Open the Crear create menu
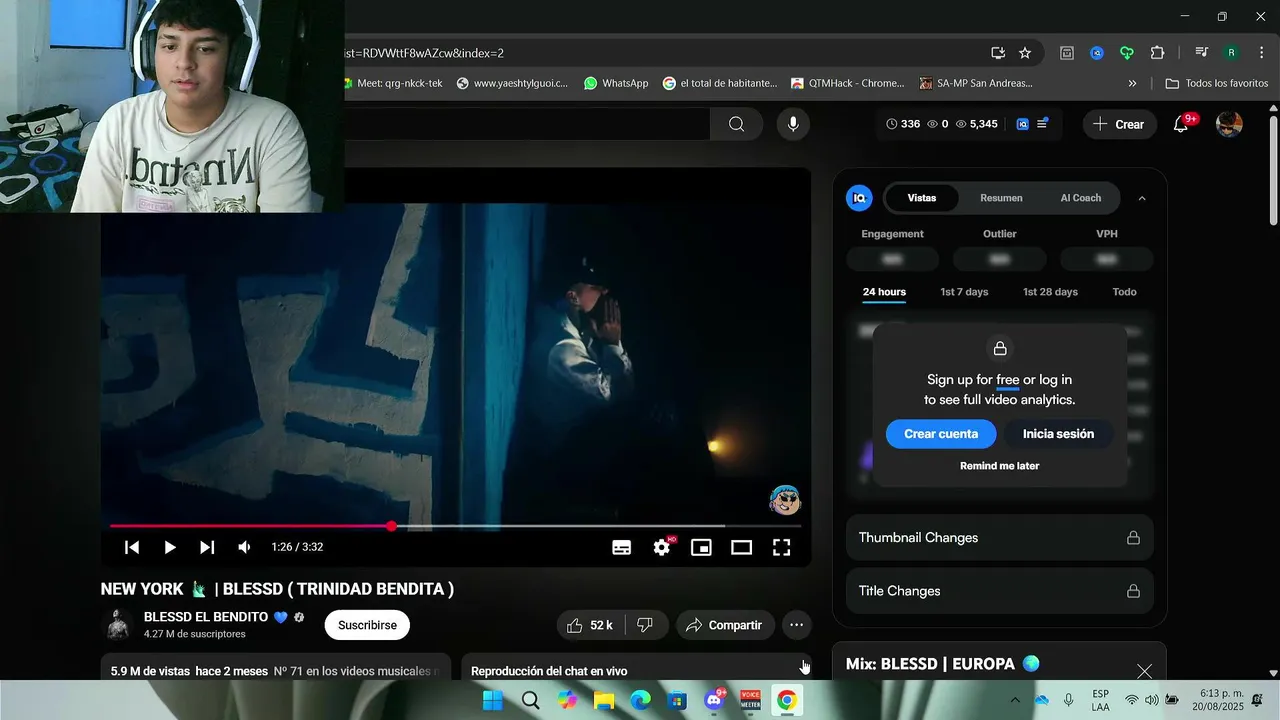1280x720 pixels. click(1118, 124)
